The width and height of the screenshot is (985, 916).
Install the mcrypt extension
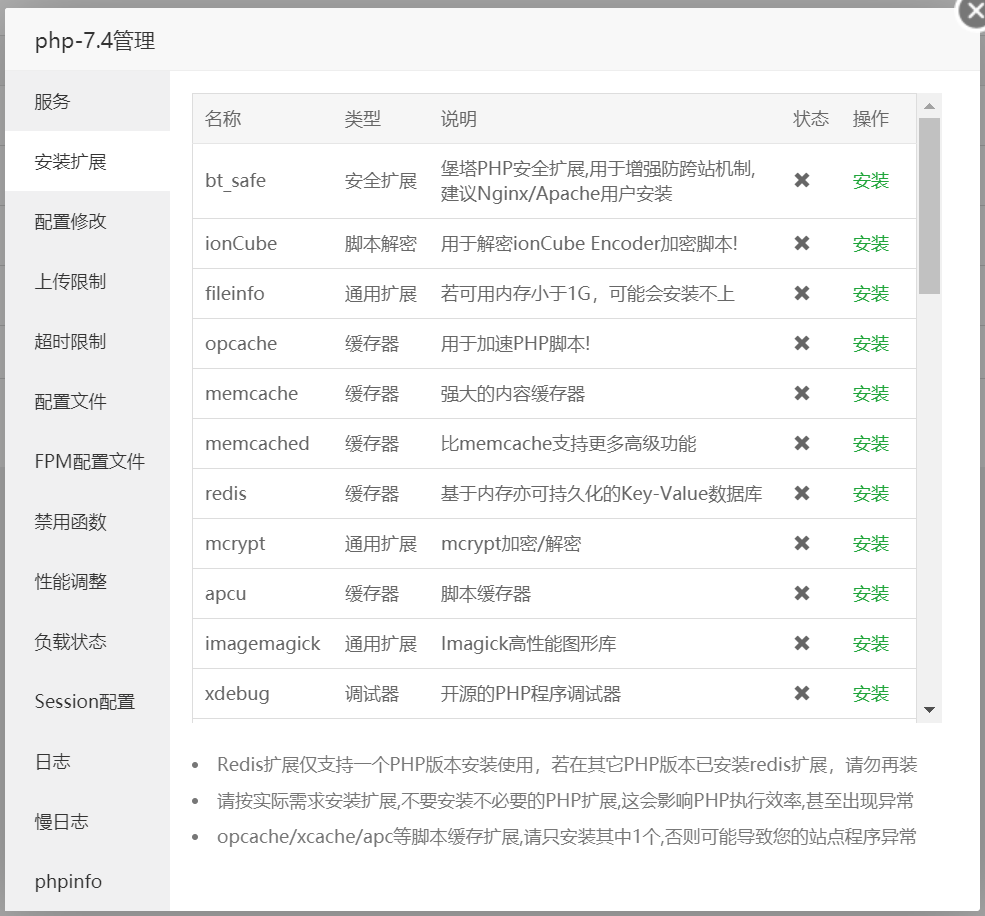point(871,543)
